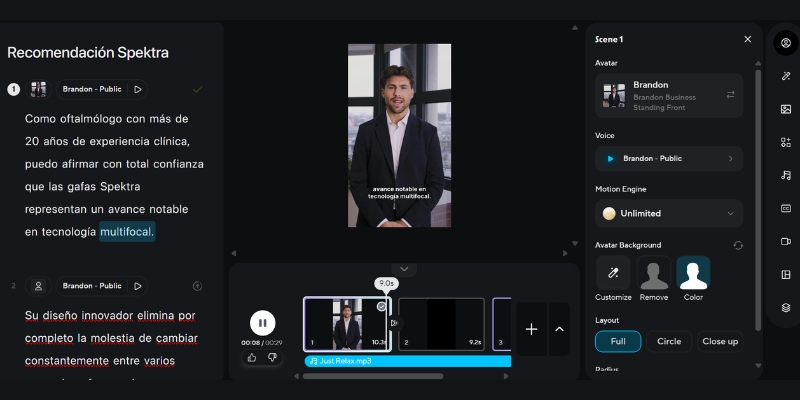The image size is (800, 400).
Task: Pause the video playback
Action: coord(263,323)
